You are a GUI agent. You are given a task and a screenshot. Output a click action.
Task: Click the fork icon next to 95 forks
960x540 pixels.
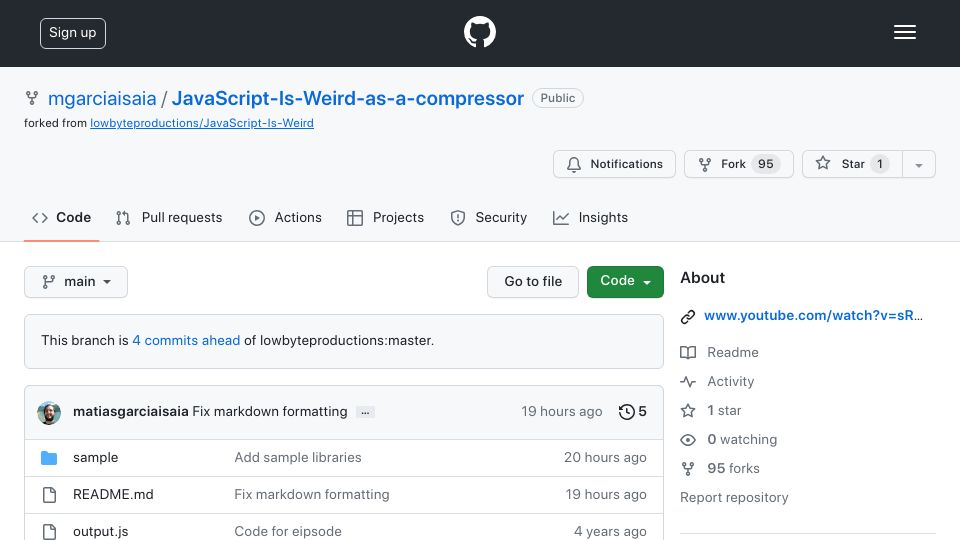click(x=688, y=469)
